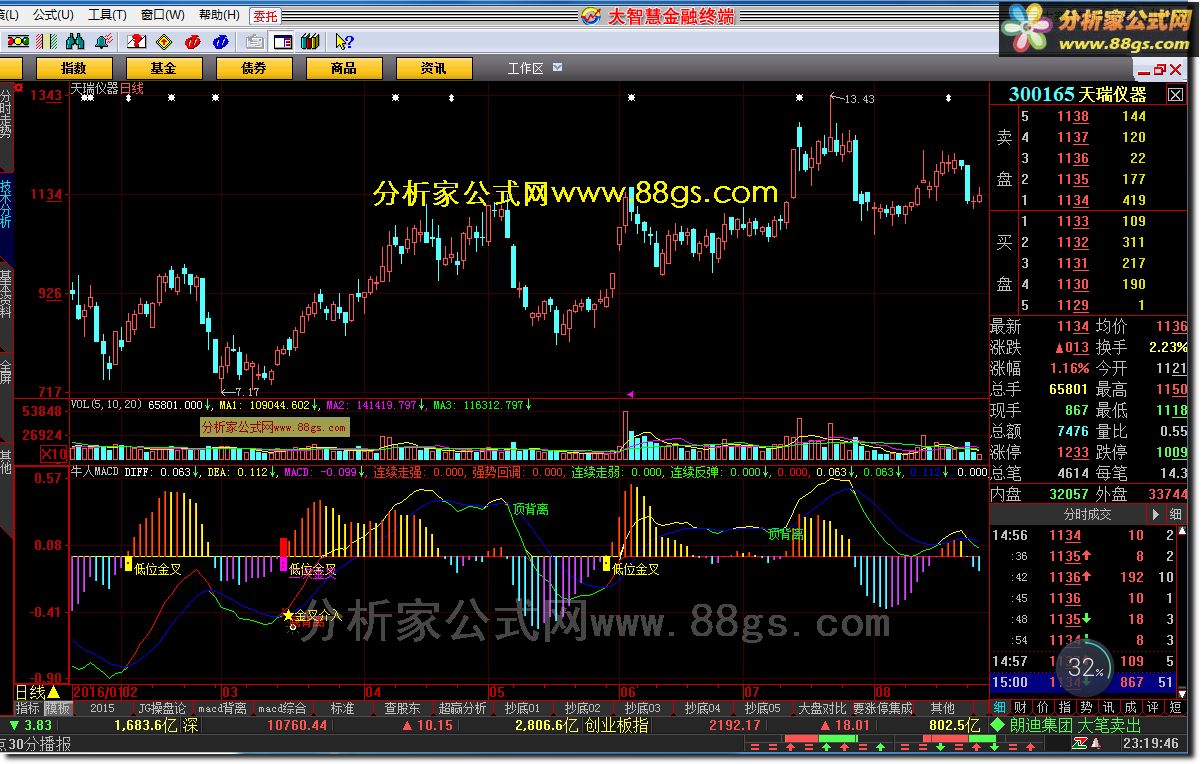Click the context help cursor icon
1201x764 pixels.
(x=343, y=42)
